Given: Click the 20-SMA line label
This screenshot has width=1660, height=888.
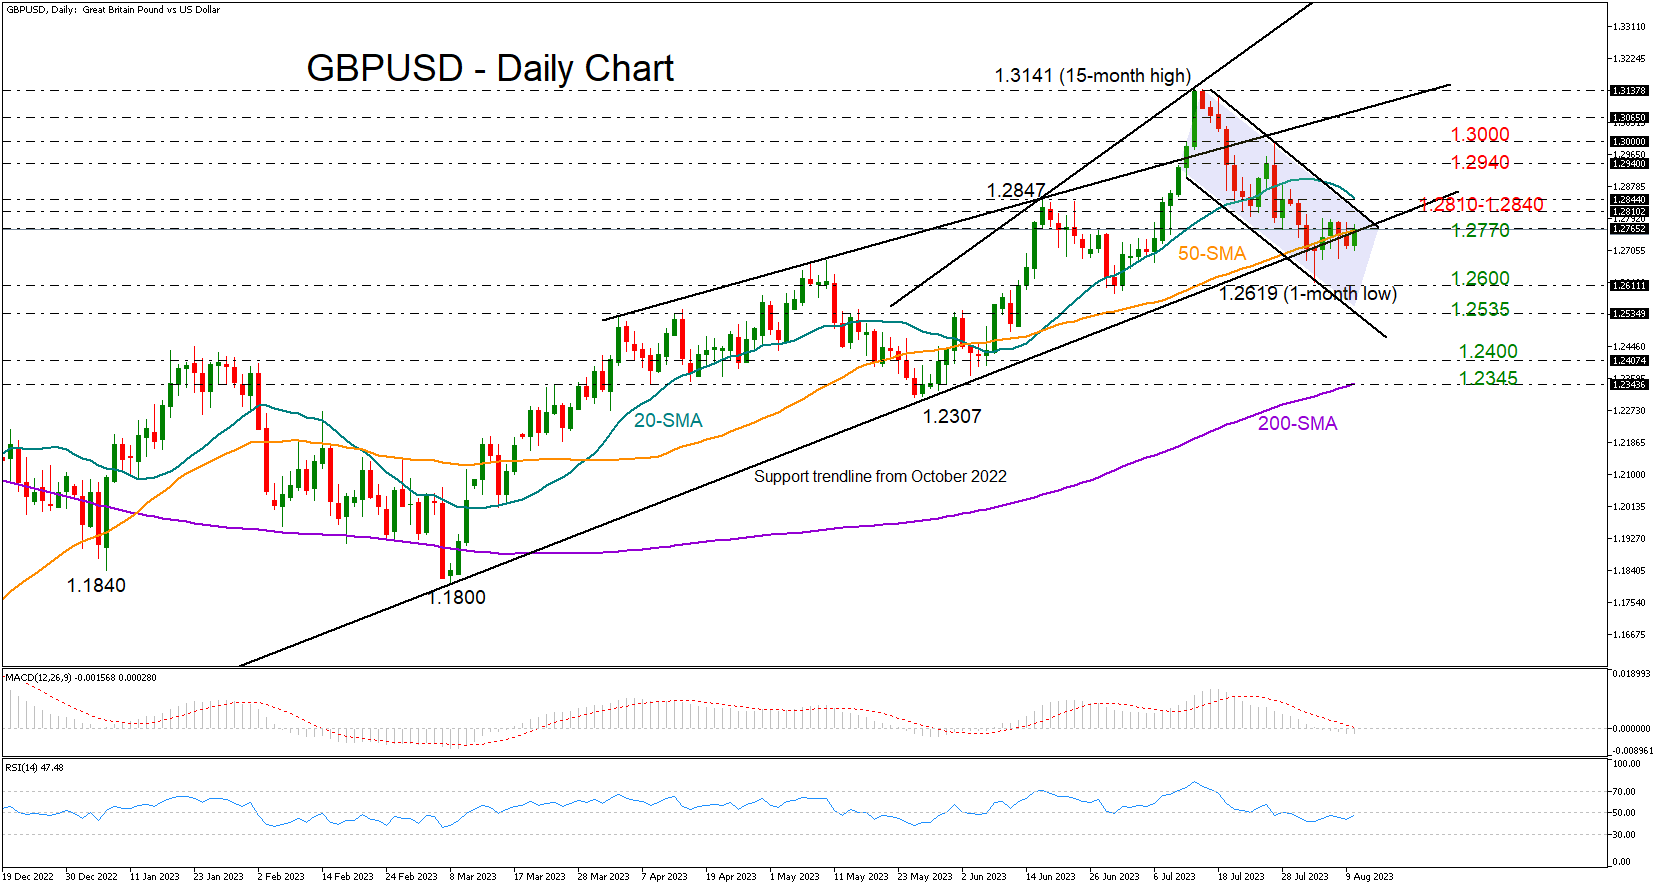Looking at the screenshot, I should (668, 421).
